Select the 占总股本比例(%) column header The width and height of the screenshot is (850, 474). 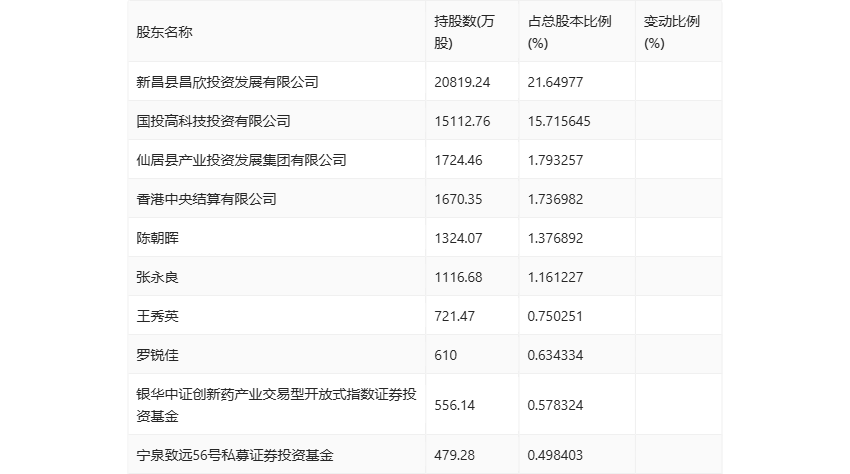click(x=569, y=32)
